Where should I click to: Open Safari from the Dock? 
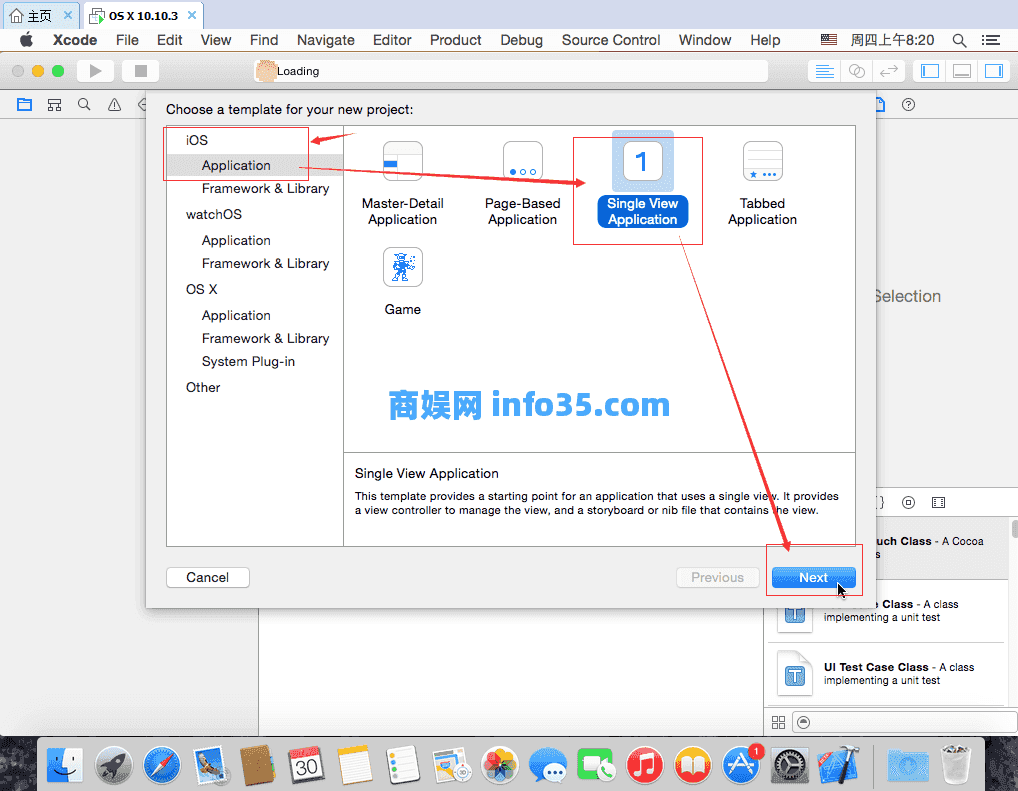tap(162, 764)
